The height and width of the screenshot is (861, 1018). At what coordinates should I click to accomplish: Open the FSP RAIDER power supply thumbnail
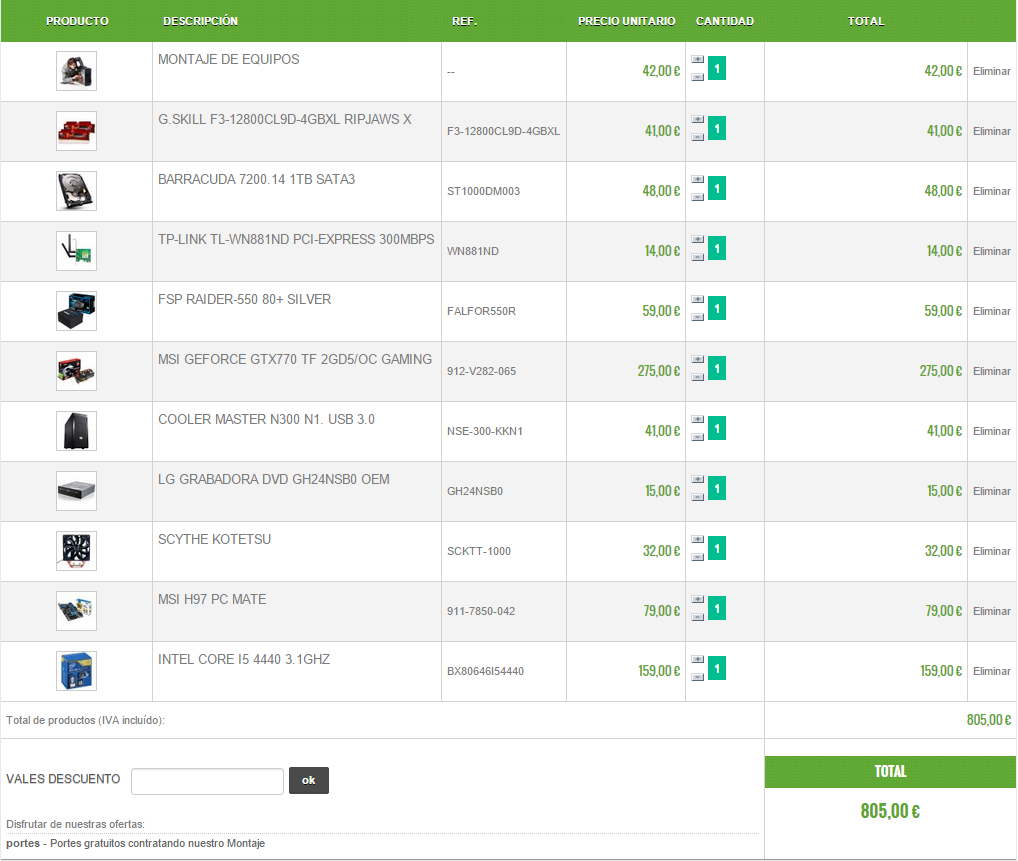coord(77,312)
